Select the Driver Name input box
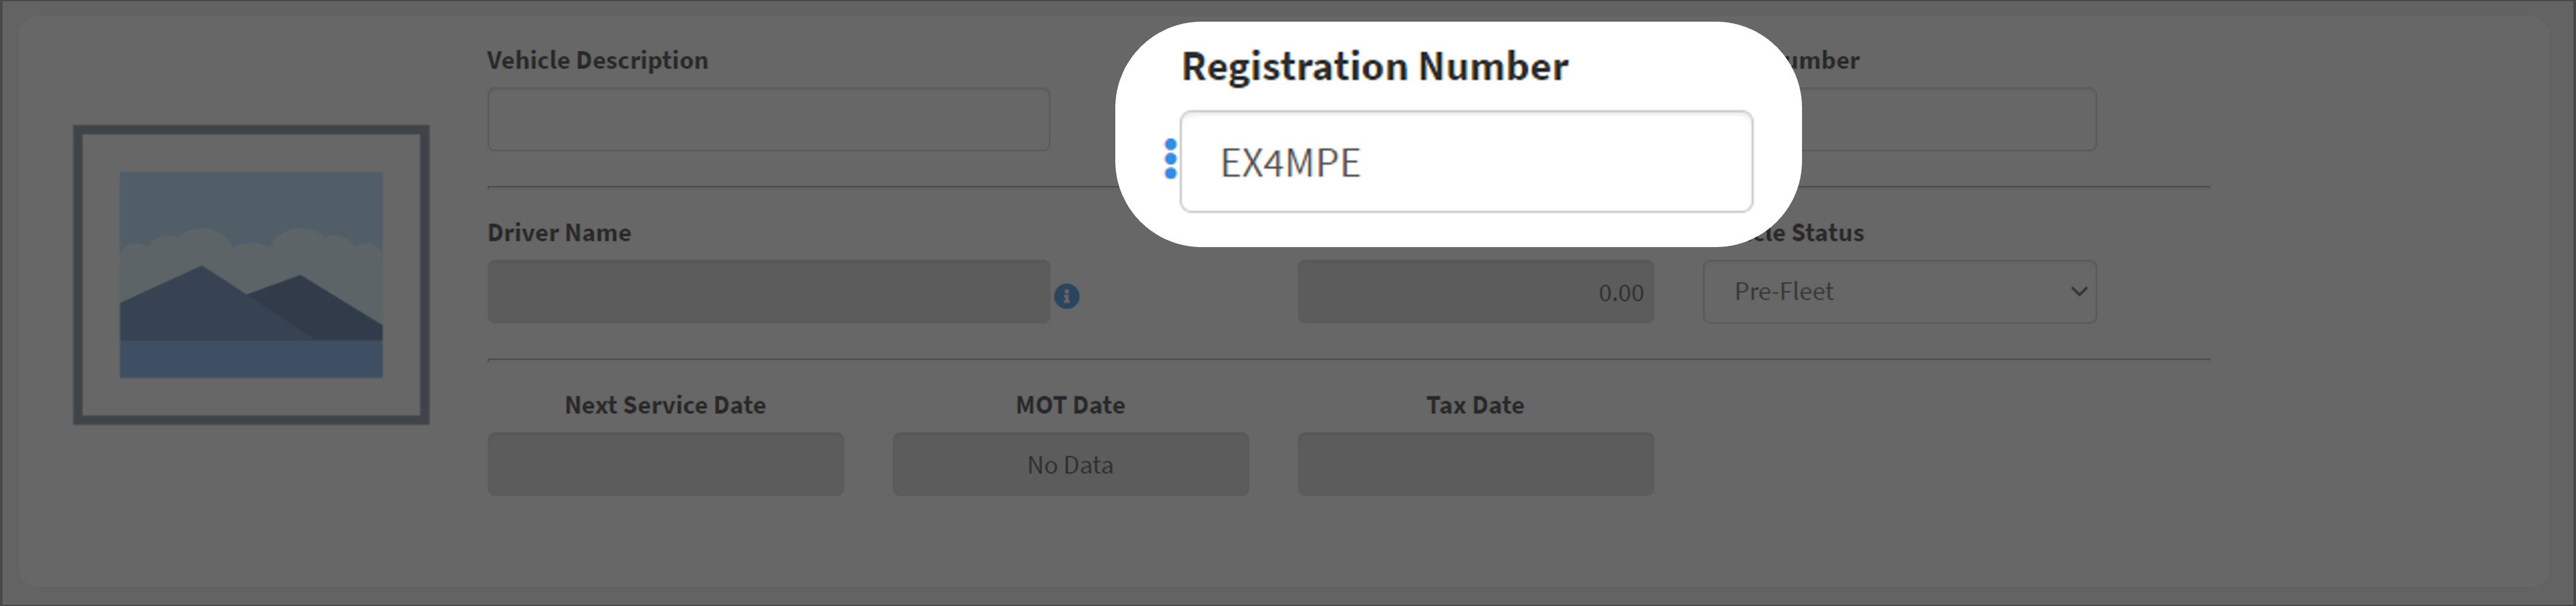This screenshot has width=2576, height=606. [x=768, y=292]
